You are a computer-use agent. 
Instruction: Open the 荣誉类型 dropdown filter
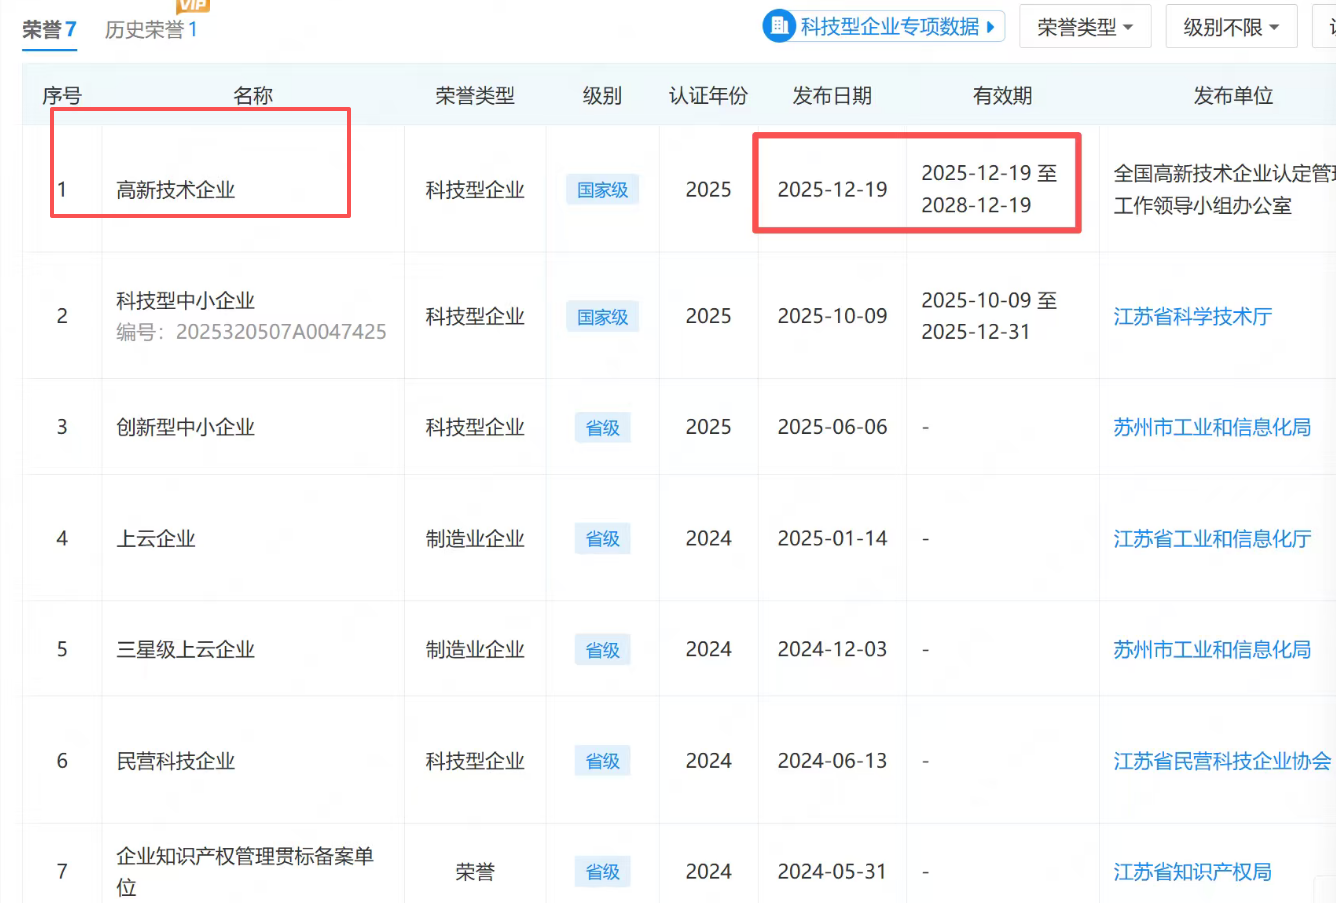click(x=1085, y=27)
